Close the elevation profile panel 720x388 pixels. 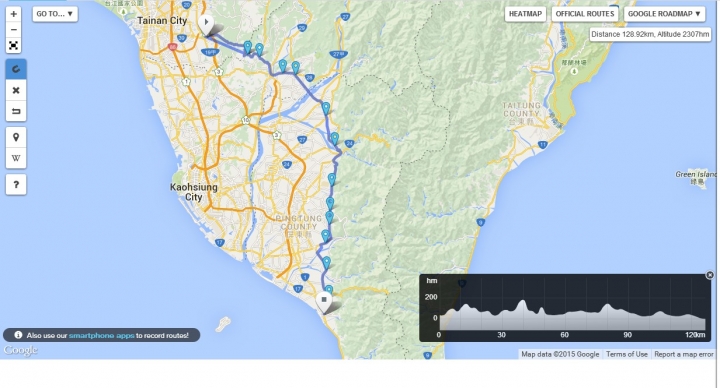click(709, 275)
